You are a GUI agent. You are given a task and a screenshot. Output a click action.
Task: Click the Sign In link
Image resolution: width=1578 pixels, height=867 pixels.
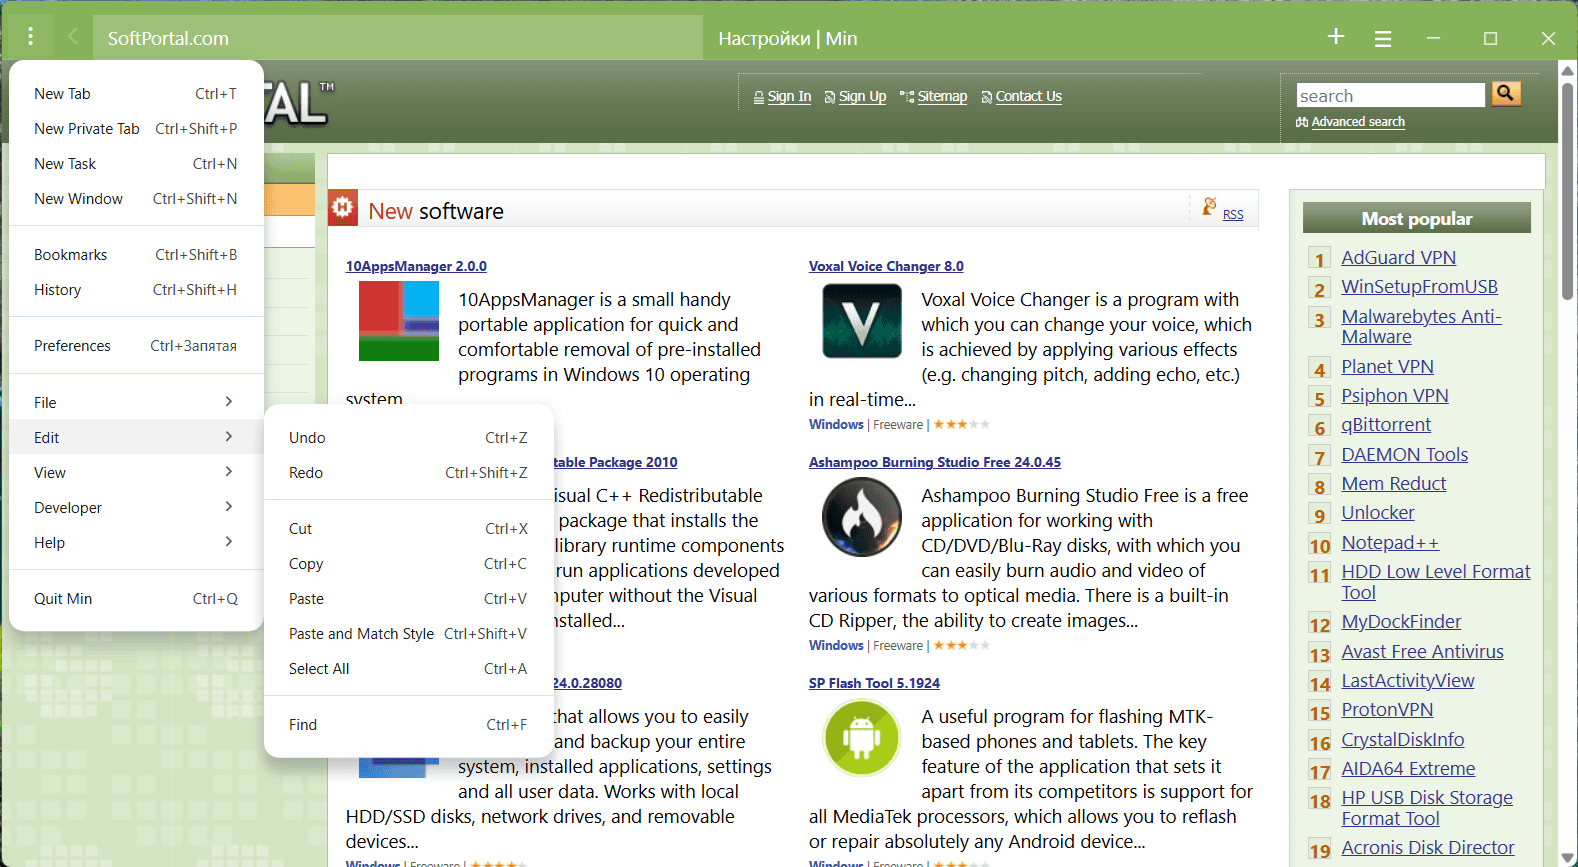coord(789,97)
